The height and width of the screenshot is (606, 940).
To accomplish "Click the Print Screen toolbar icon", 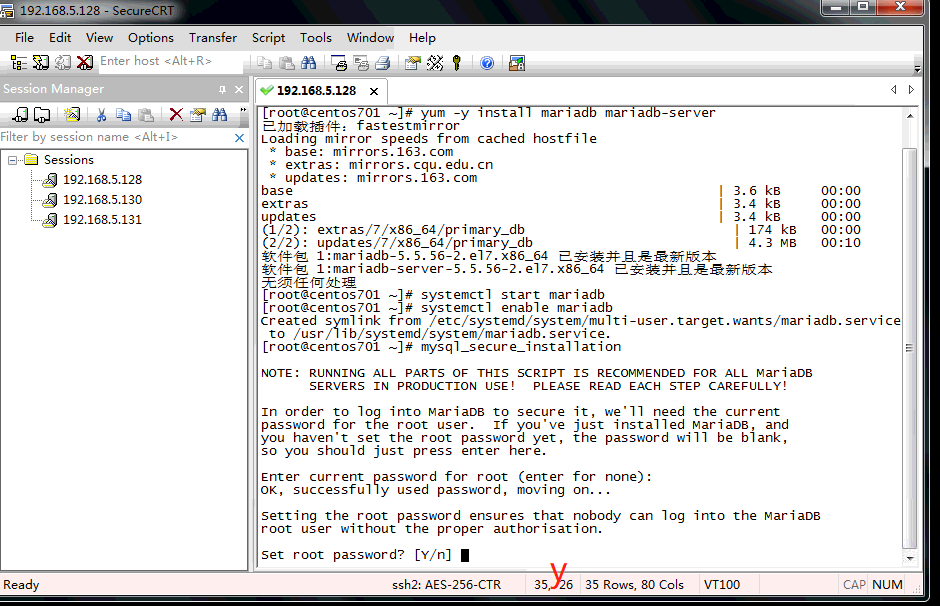I will tap(339, 62).
